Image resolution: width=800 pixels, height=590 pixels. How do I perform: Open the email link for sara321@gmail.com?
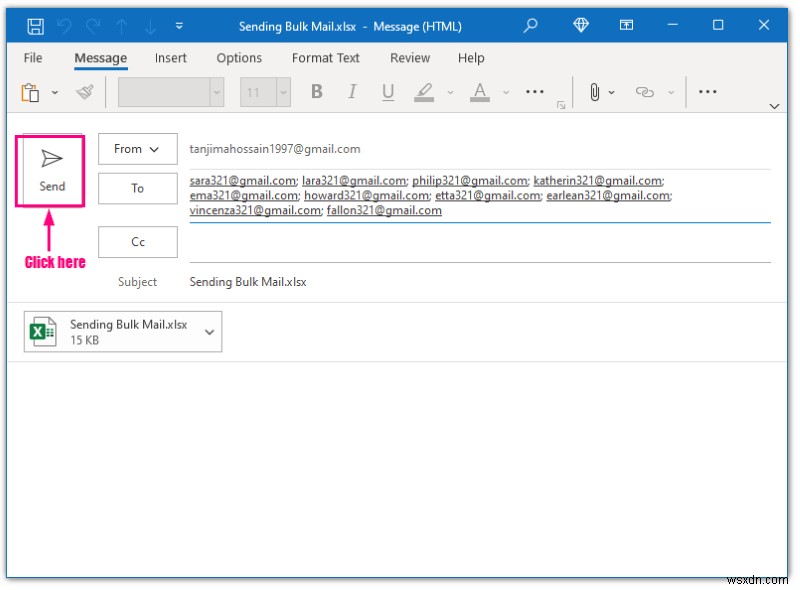240,182
